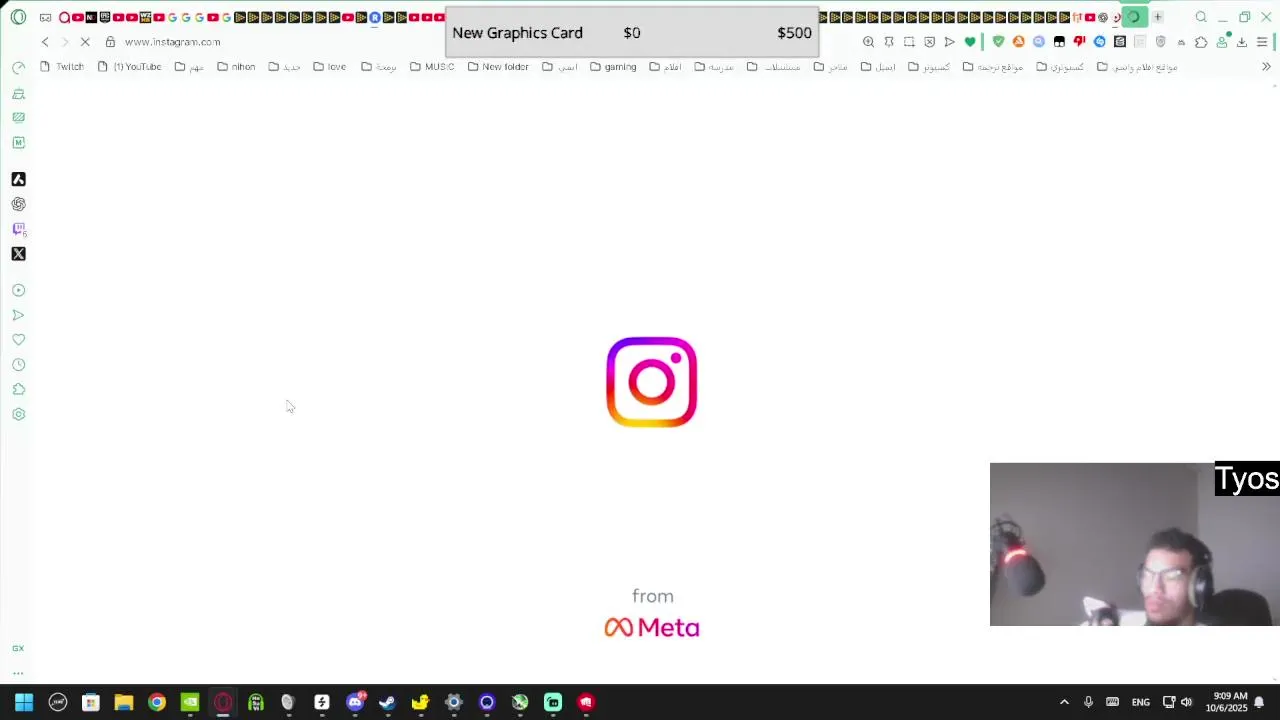
Task: Add page to bookmarks with green heart
Action: (x=970, y=42)
